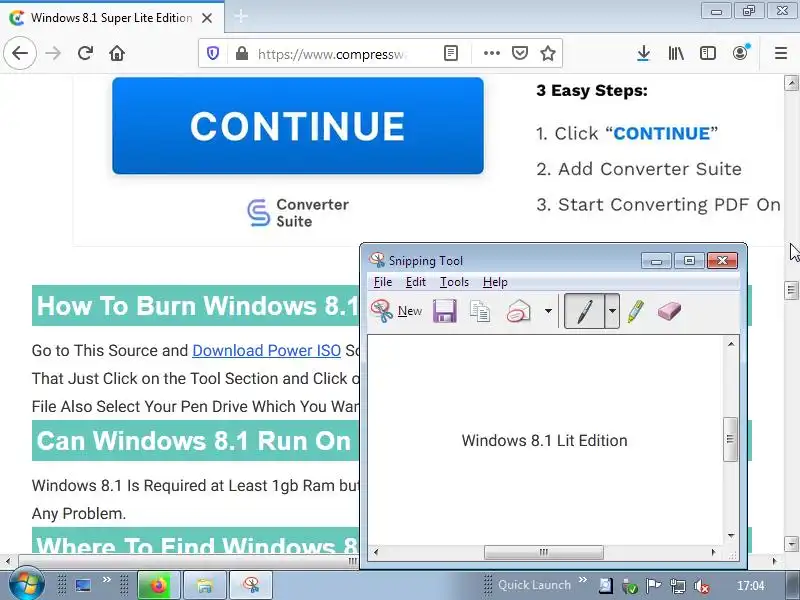Click the big blue CONTINUE button

click(x=298, y=126)
